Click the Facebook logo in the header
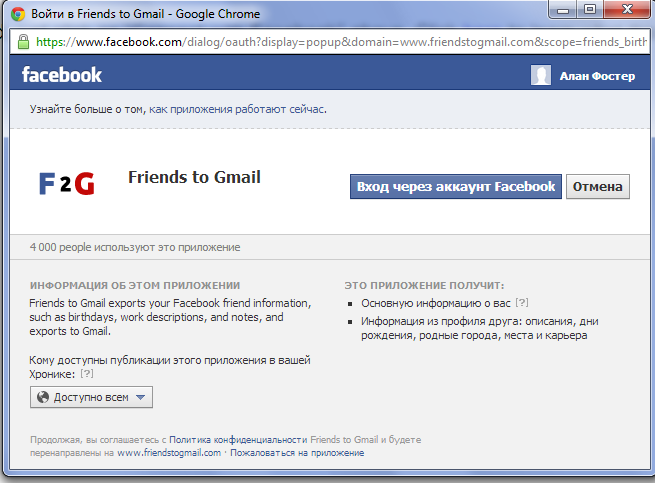The height and width of the screenshot is (483, 655). point(62,75)
